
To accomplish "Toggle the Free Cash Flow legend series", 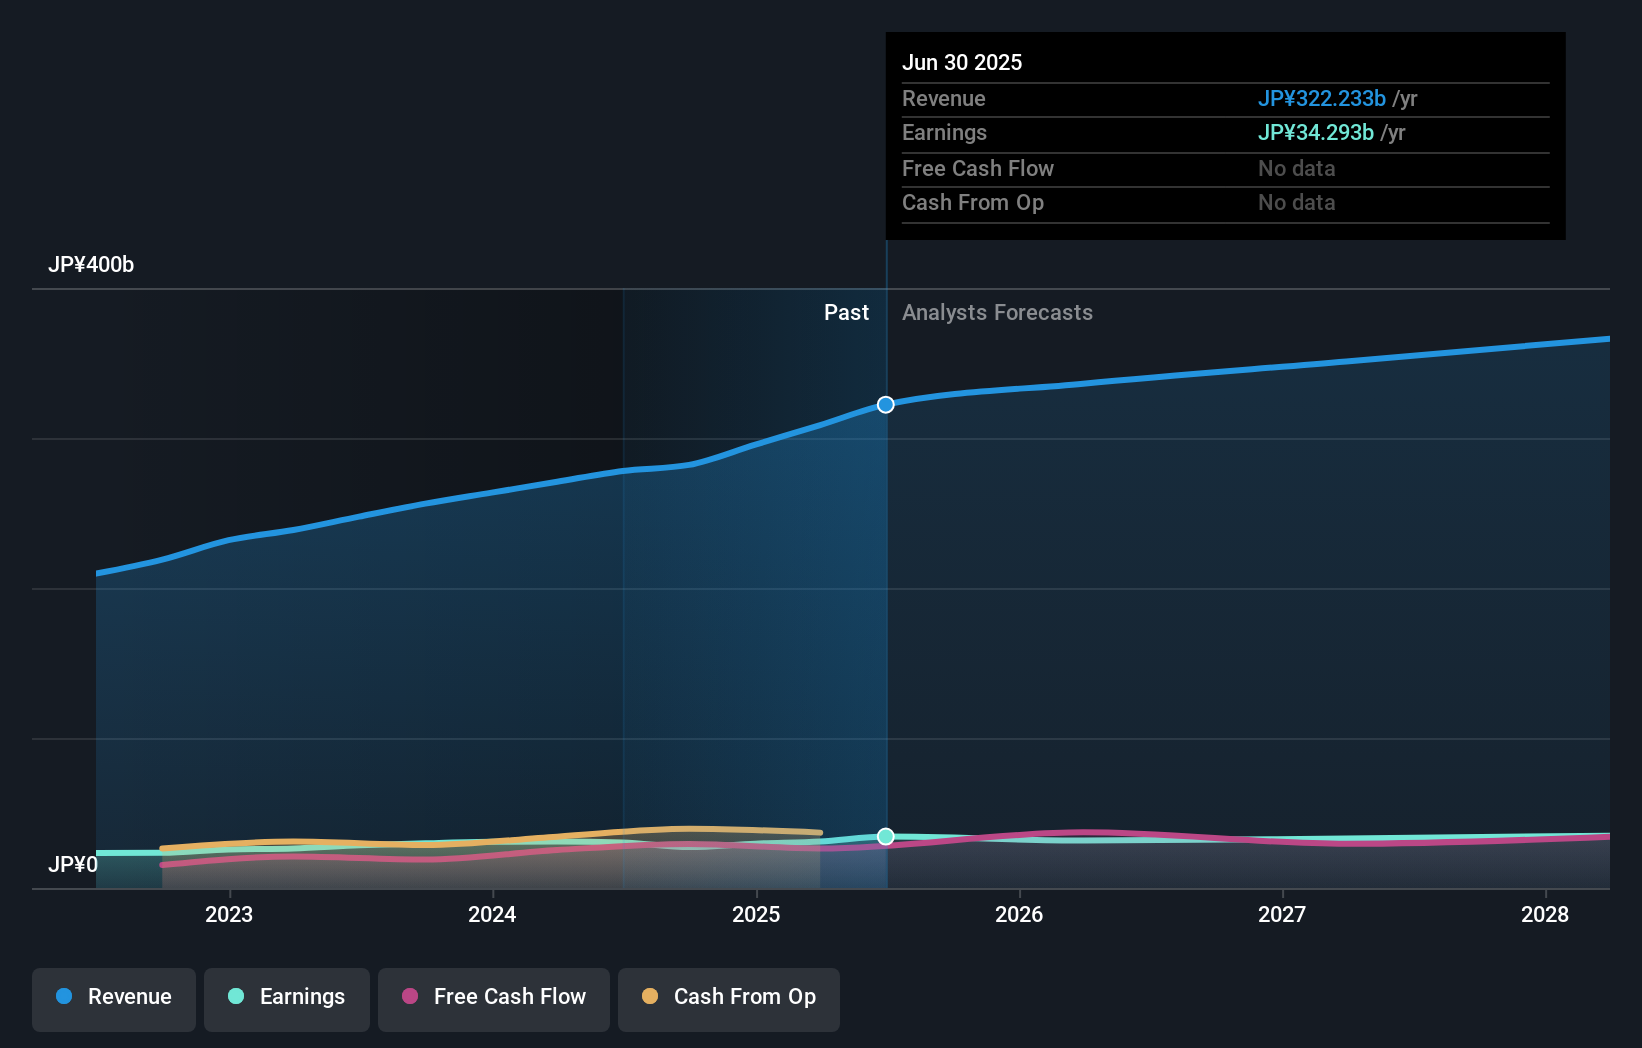I will pyautogui.click(x=494, y=999).
